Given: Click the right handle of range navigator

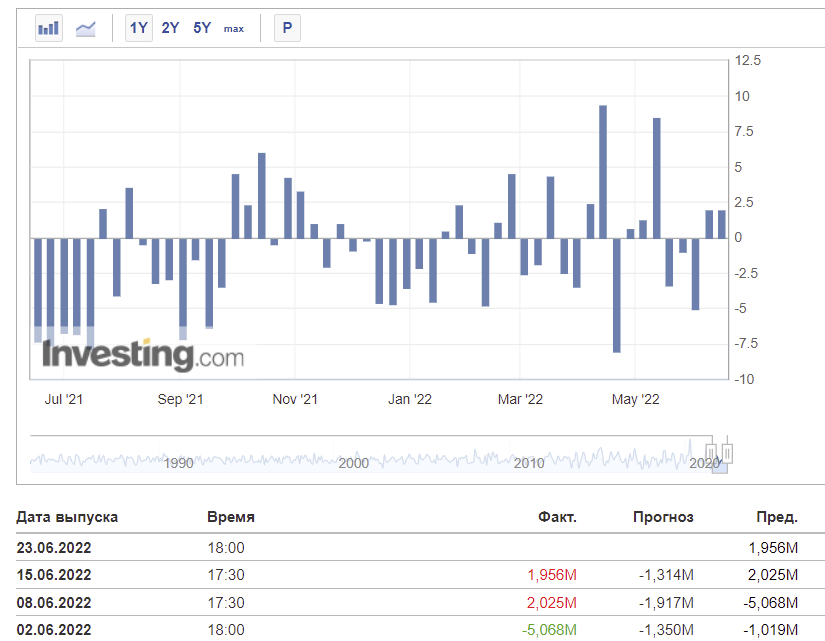Looking at the screenshot, I should tap(728, 453).
